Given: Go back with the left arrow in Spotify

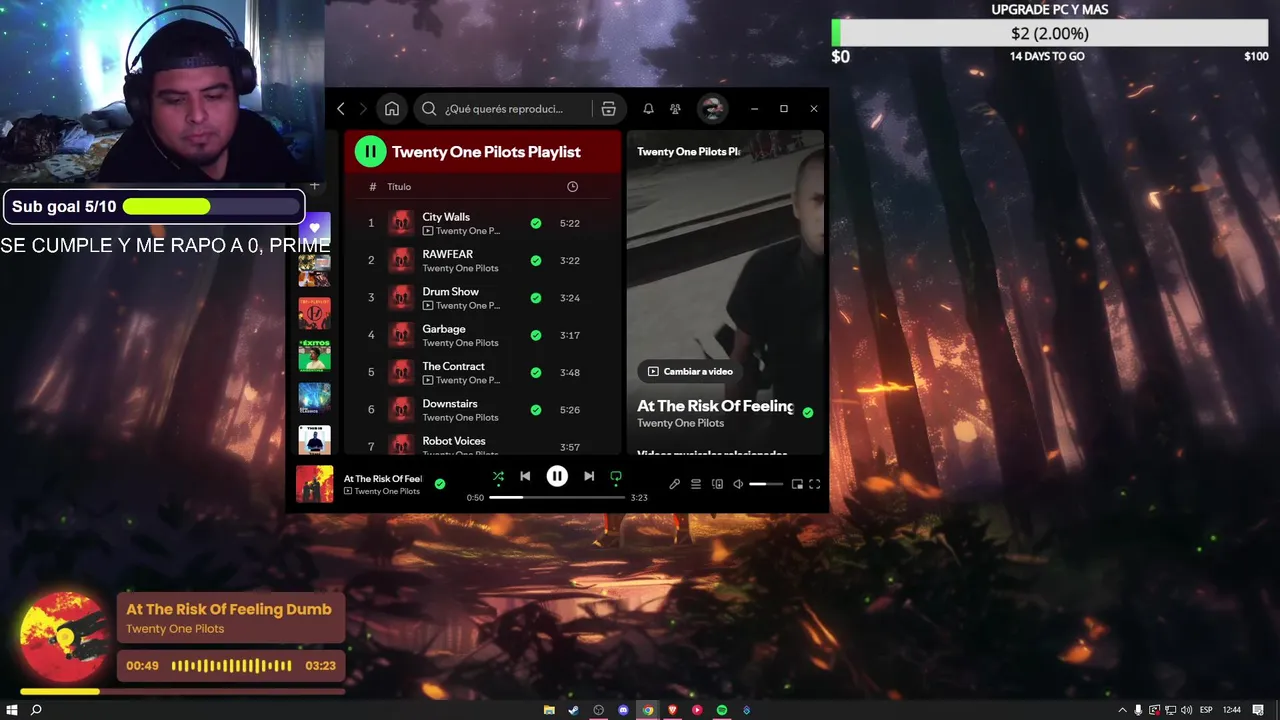Looking at the screenshot, I should coord(341,109).
